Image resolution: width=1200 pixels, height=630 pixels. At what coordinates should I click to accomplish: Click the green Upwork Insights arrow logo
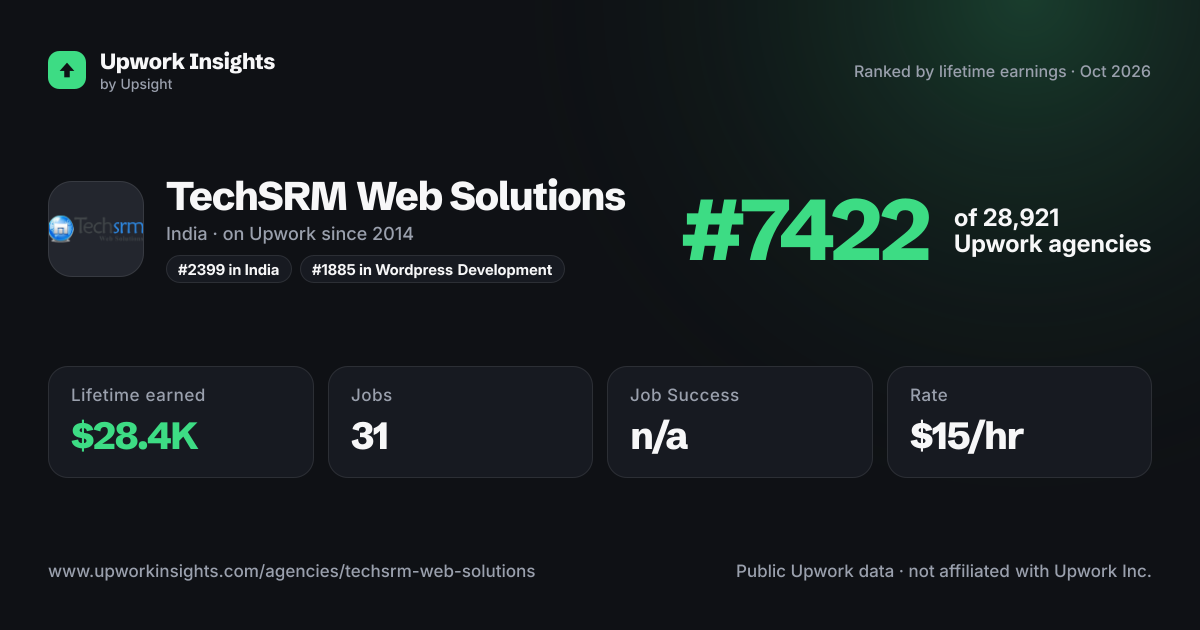click(x=67, y=70)
